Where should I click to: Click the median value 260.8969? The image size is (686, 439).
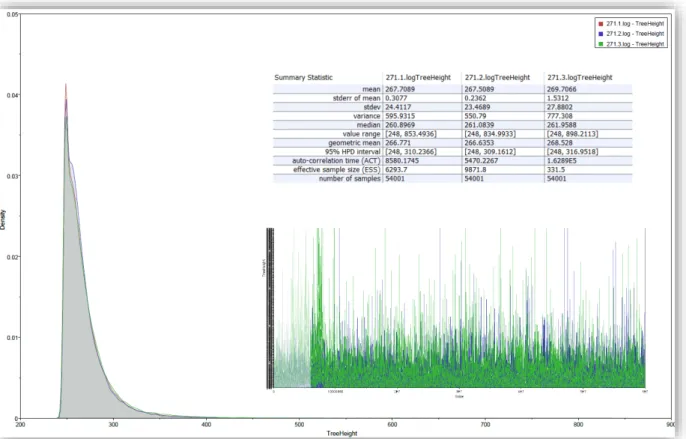point(400,125)
